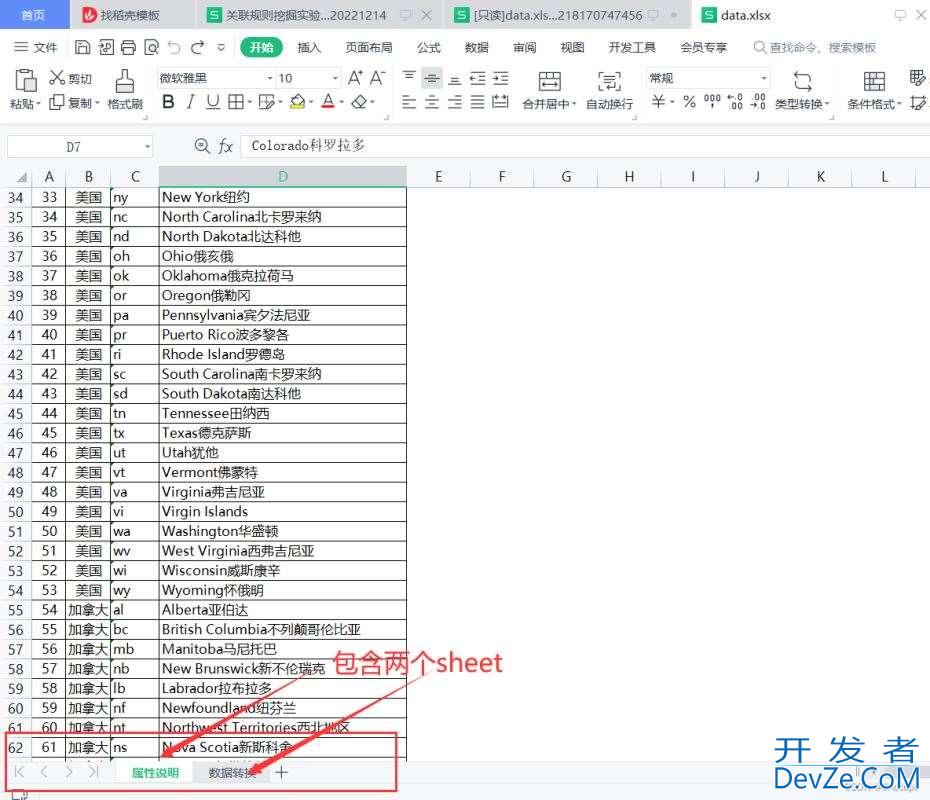Viewport: 930px width, 800px height.
Task: Align text right
Action: [454, 103]
